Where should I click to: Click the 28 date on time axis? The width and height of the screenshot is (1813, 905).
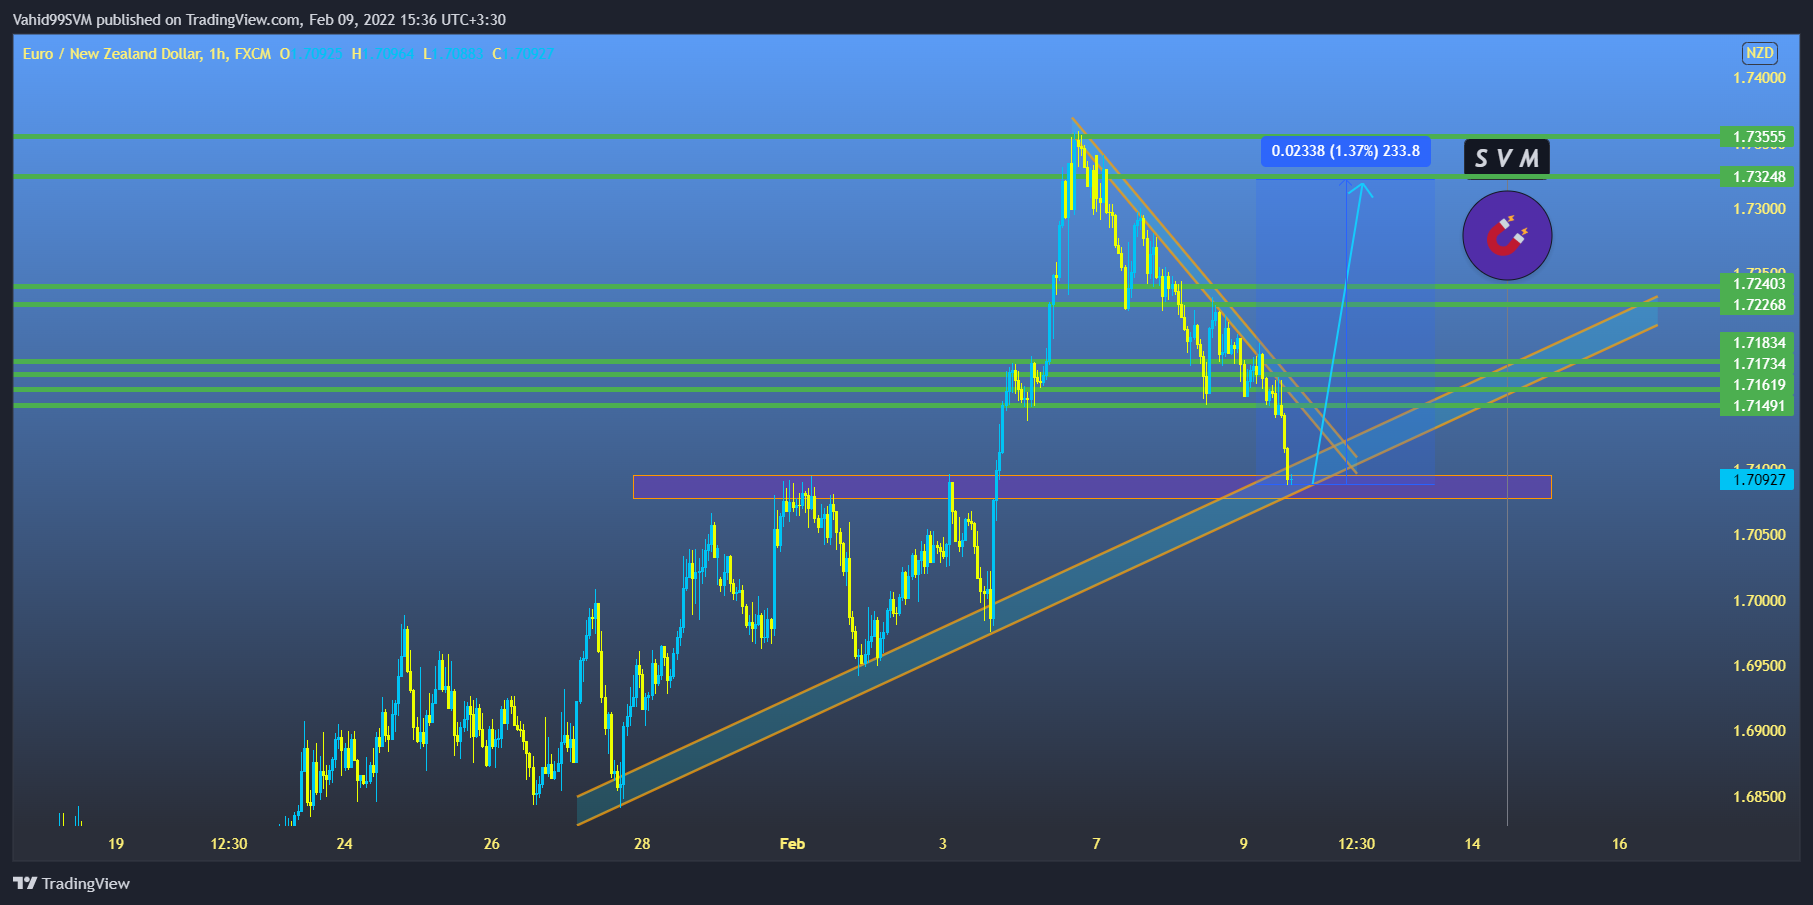coord(642,844)
